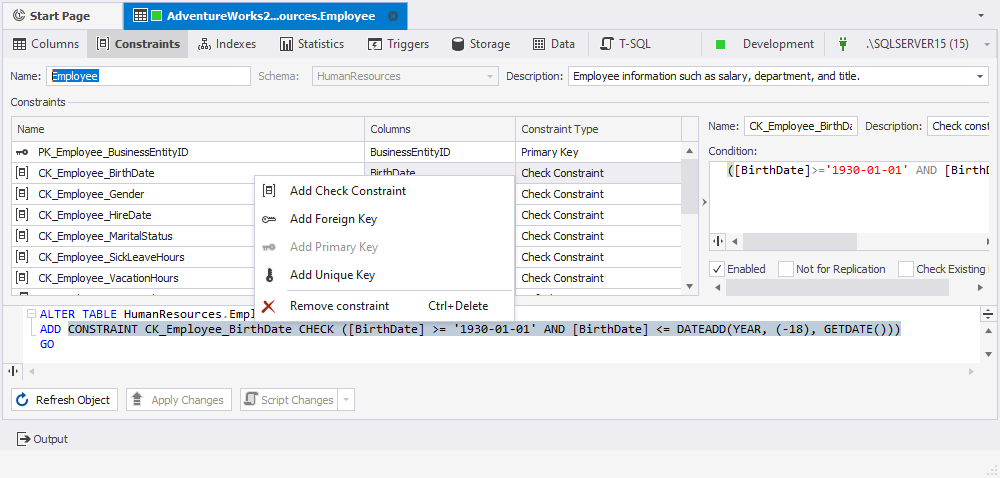Click the constraints list scroll up arrow
Image resolution: width=1000 pixels, height=478 pixels.
[688, 151]
